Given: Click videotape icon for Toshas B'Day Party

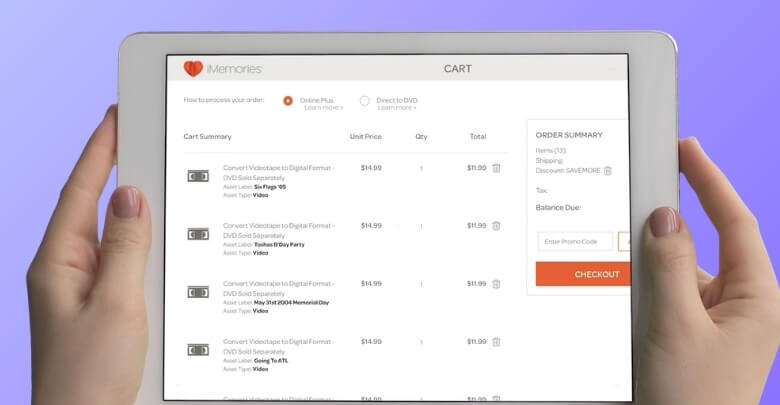Looking at the screenshot, I should (198, 234).
